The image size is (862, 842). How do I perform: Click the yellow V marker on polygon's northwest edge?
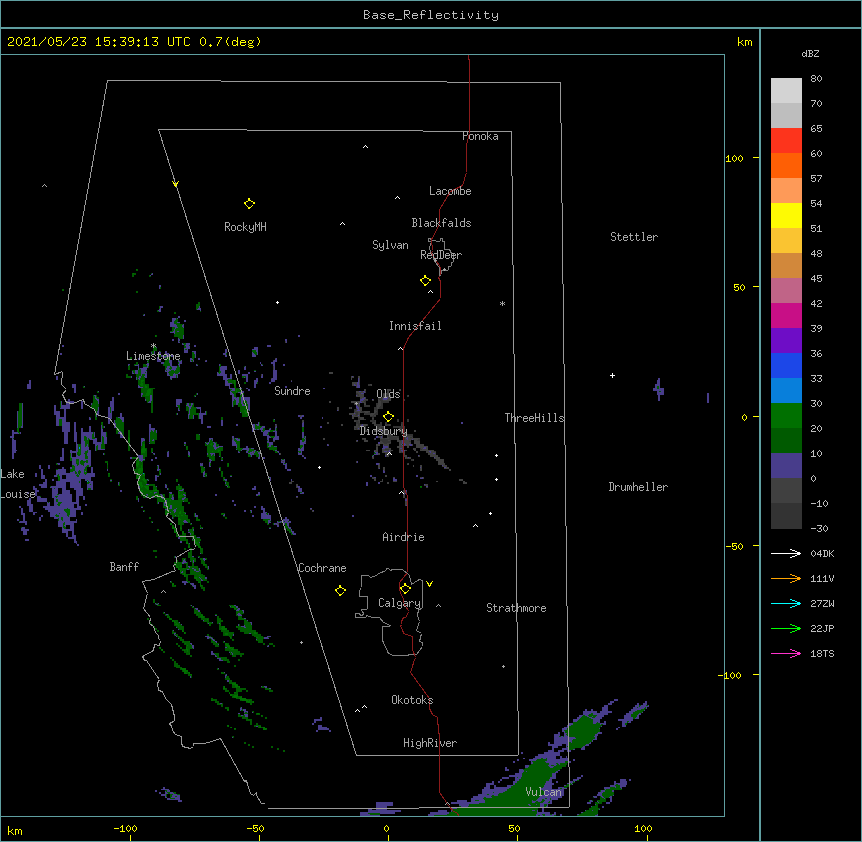click(175, 184)
